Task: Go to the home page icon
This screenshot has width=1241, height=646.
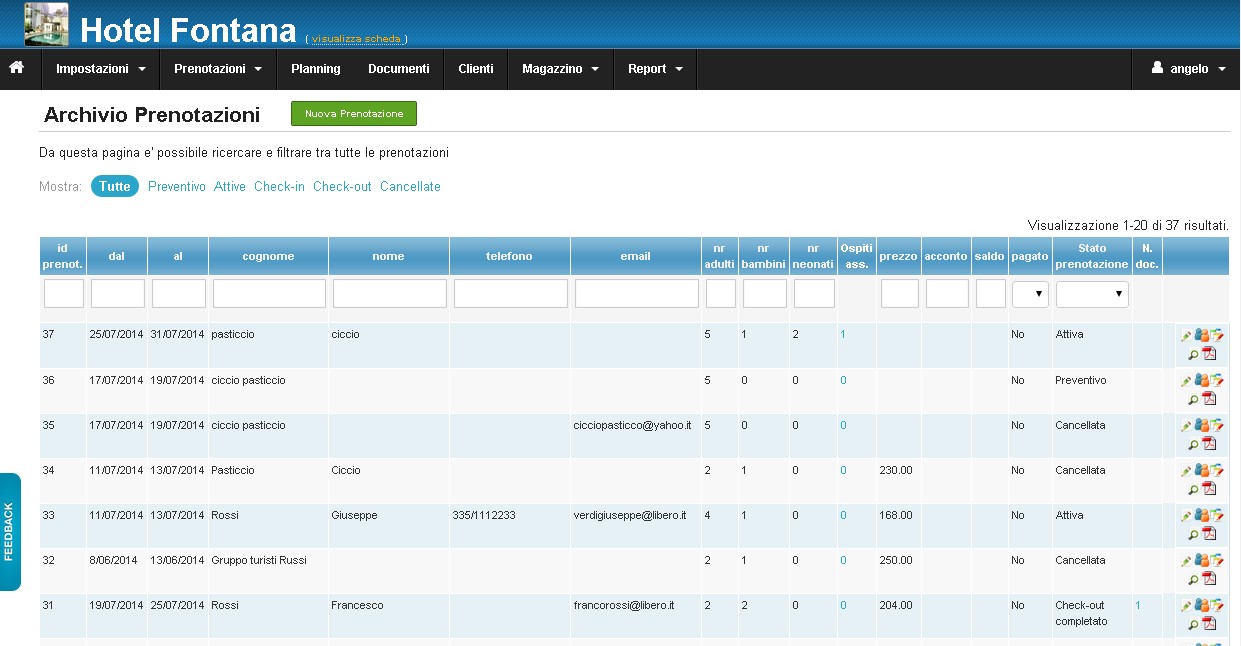Action: click(x=16, y=68)
